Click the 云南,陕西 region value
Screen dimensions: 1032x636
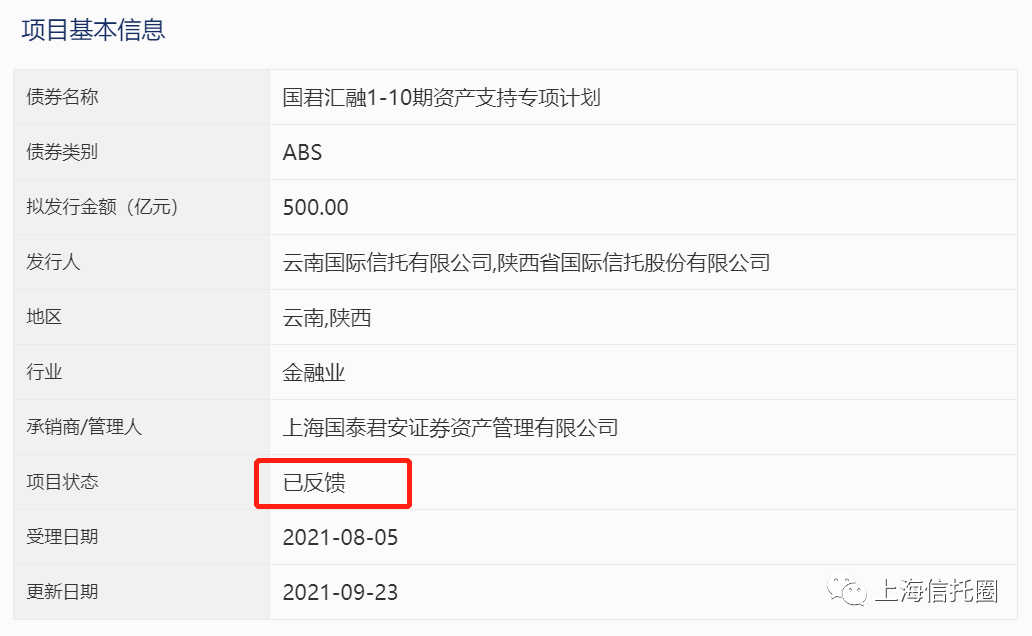pos(327,318)
